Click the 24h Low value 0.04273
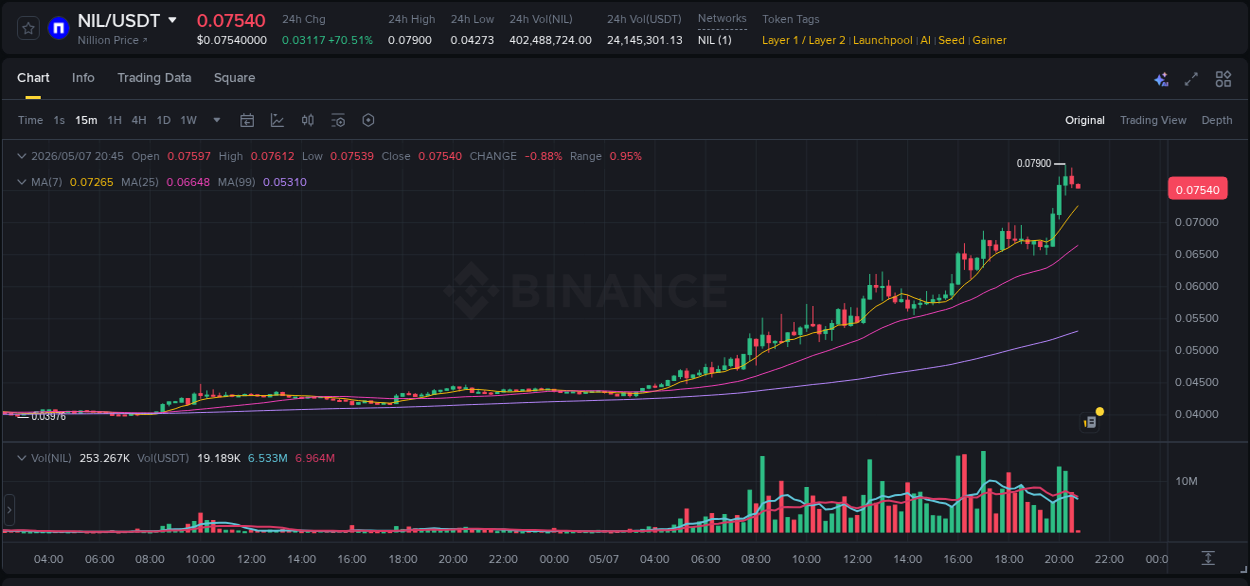The width and height of the screenshot is (1250, 586). 472,40
